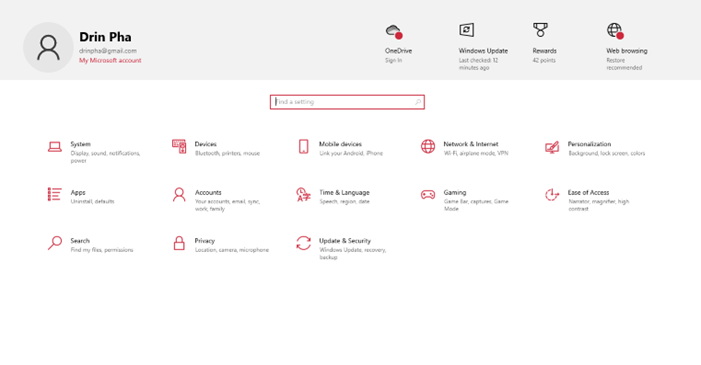
Task: Click the Rewards 42 points text
Action: [544, 60]
